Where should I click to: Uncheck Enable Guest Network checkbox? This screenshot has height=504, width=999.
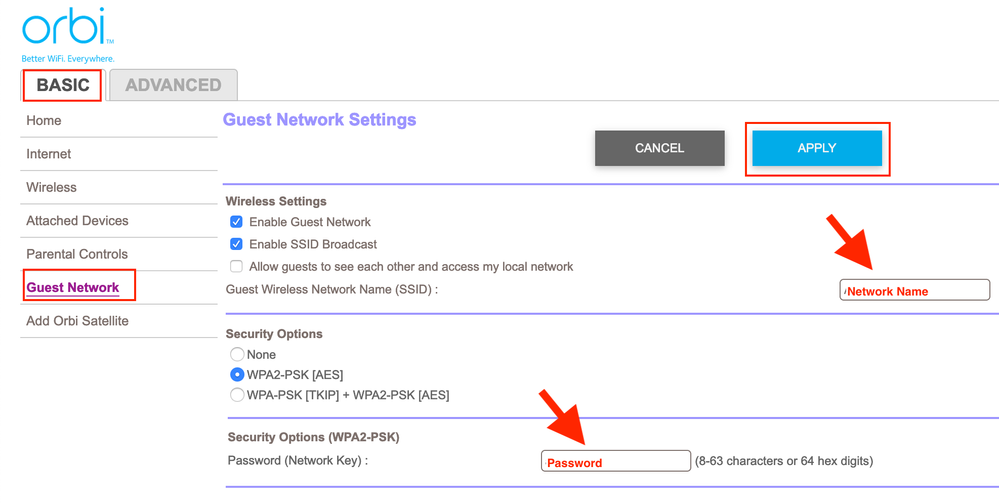237,222
